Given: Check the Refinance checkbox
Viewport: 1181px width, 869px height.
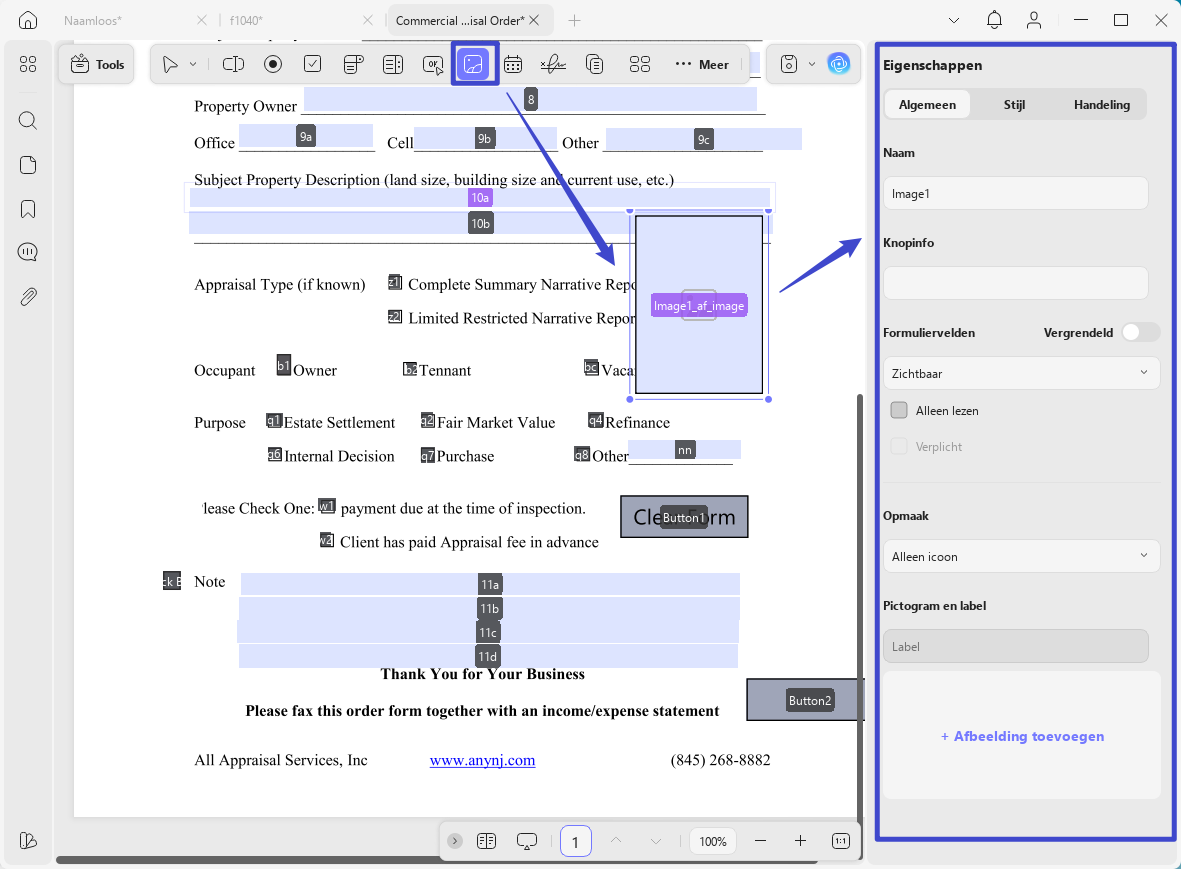Looking at the screenshot, I should [x=596, y=421].
